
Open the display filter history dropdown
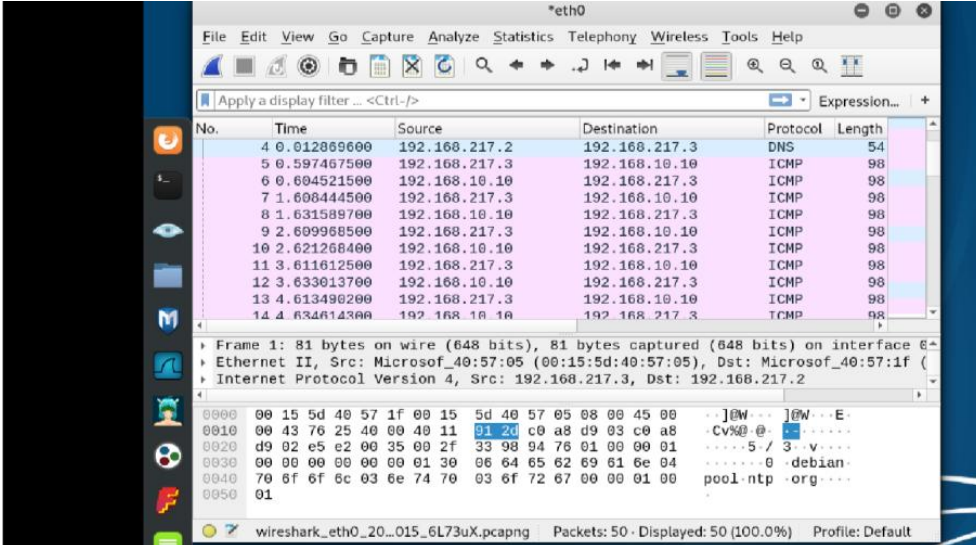click(803, 101)
